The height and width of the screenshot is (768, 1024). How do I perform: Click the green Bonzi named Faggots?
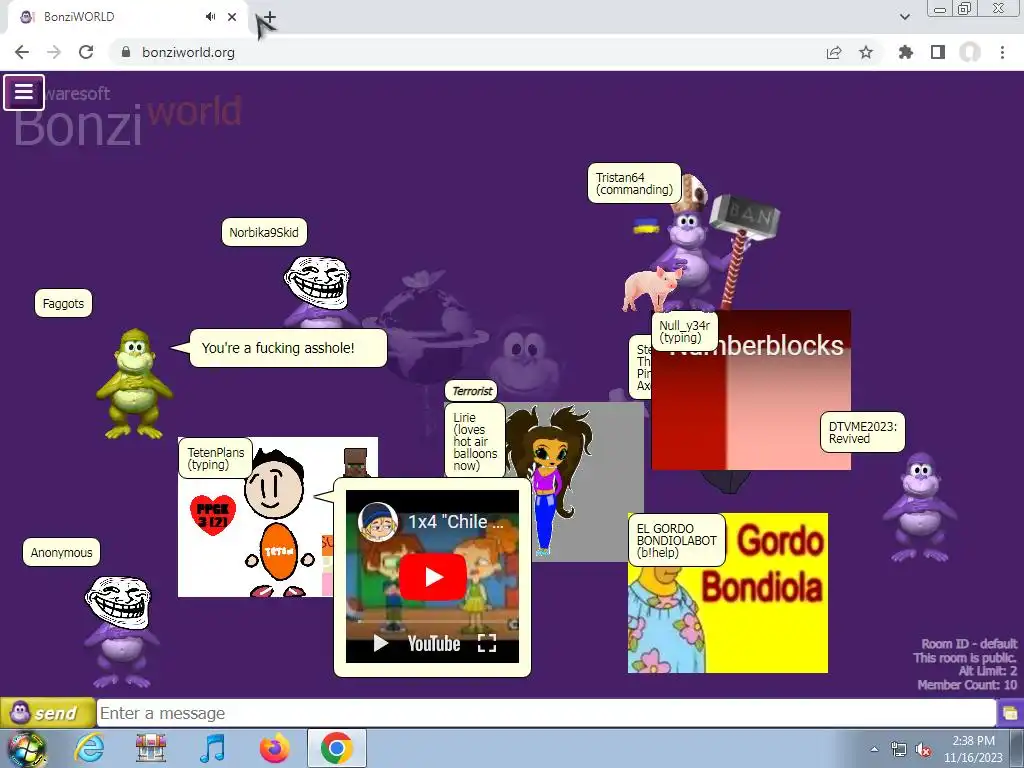click(135, 383)
